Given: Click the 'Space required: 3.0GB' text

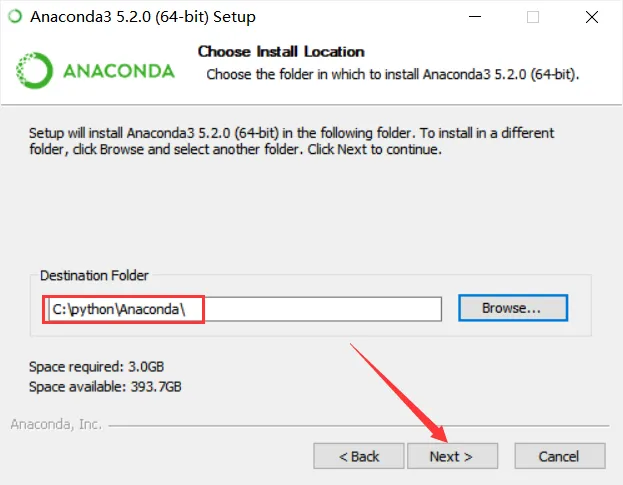Looking at the screenshot, I should click(x=97, y=367).
